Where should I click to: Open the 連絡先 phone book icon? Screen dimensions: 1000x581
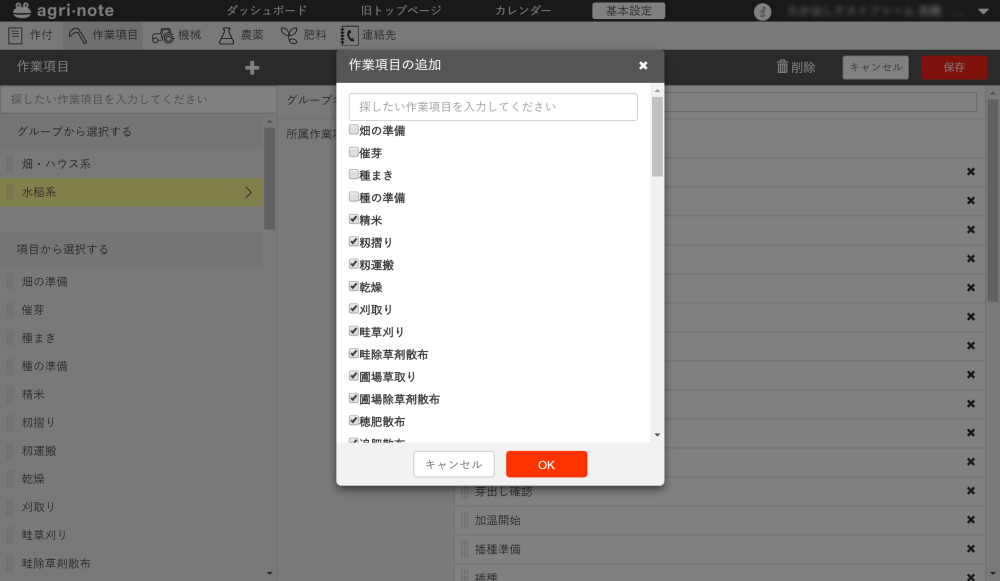[x=349, y=36]
